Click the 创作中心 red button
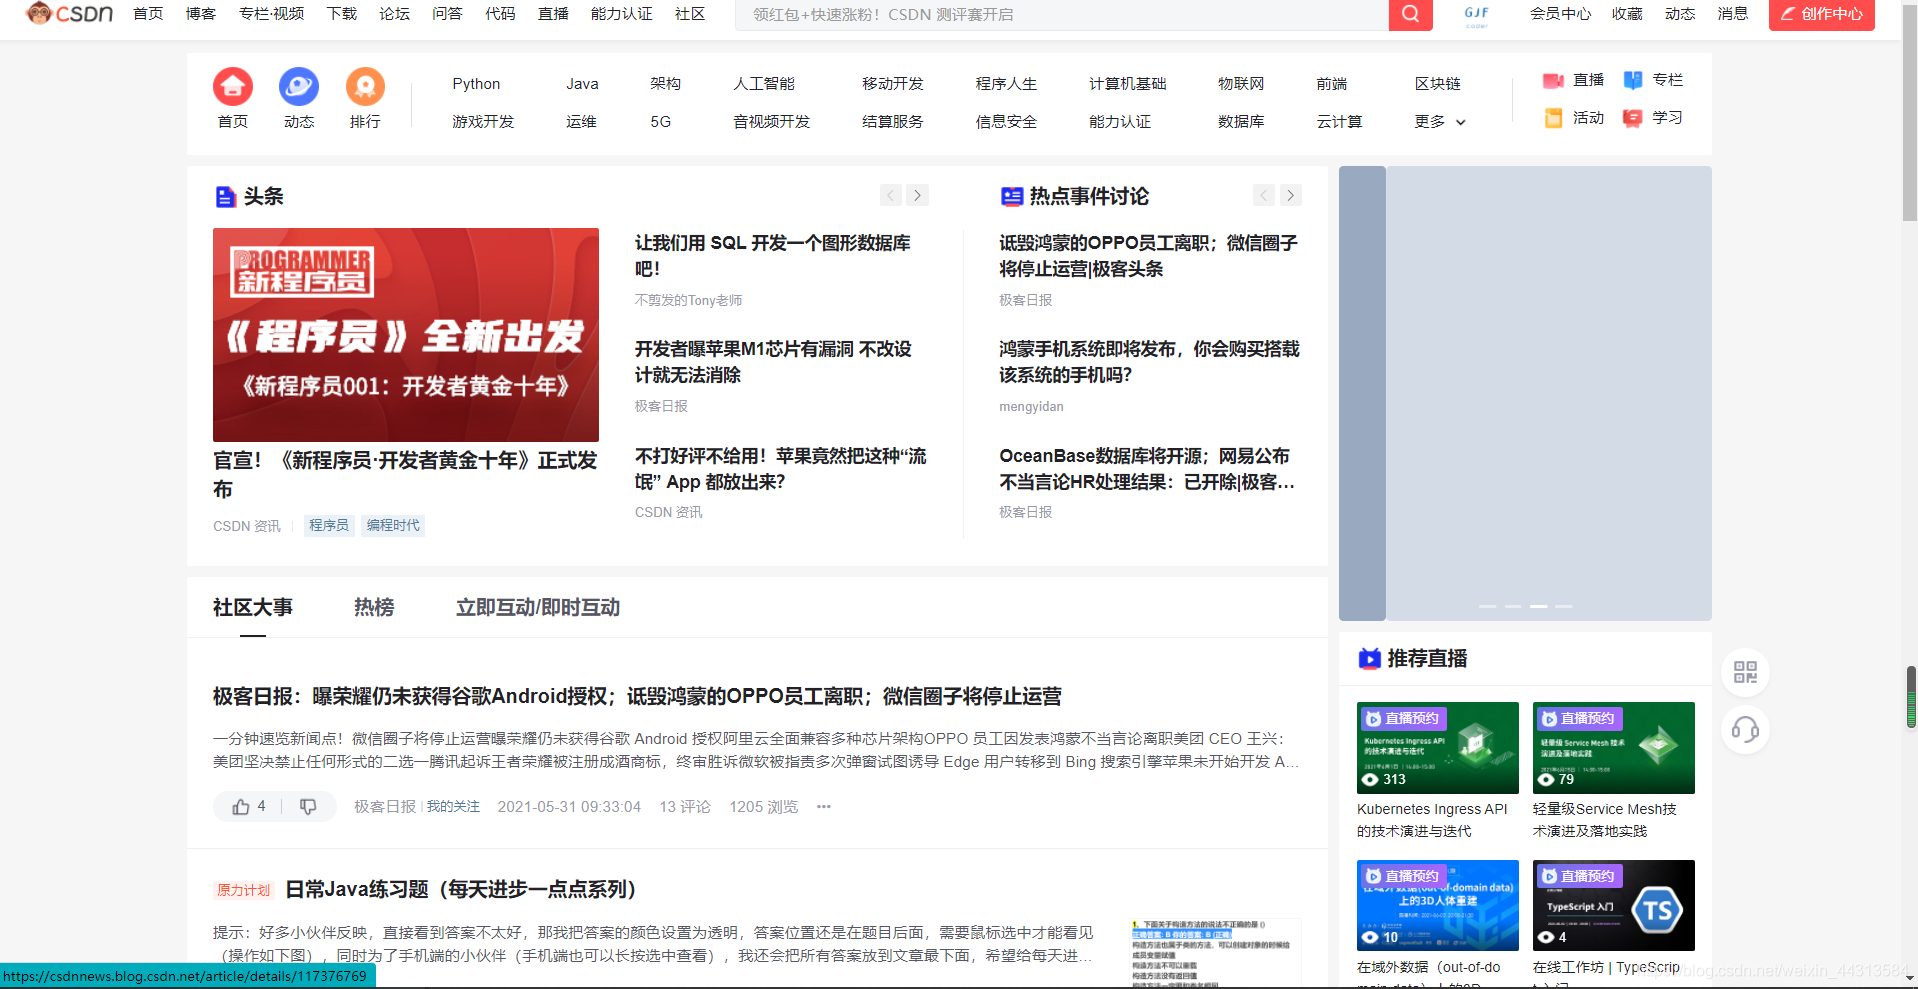Screen dimensions: 1918x989 (1822, 14)
